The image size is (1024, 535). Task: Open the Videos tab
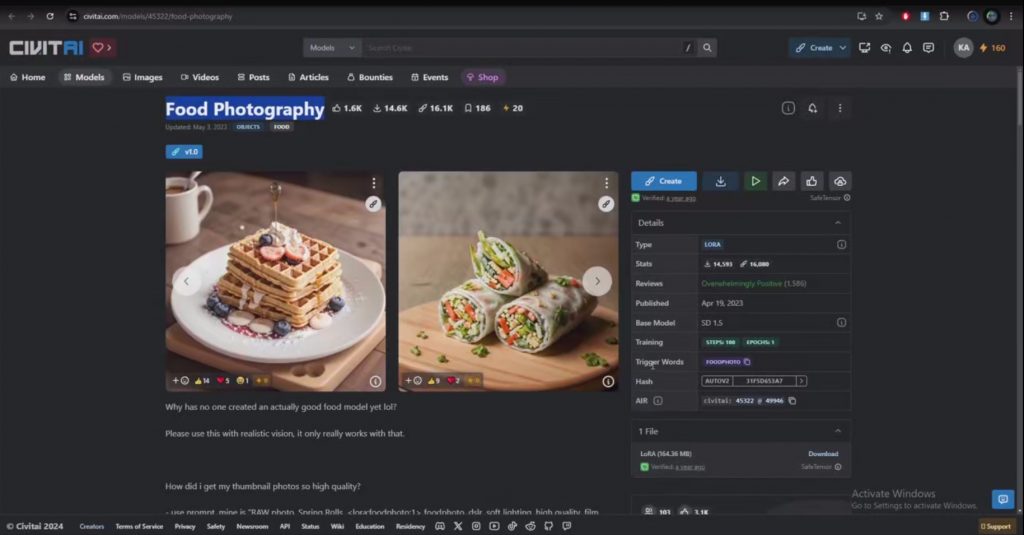click(200, 77)
